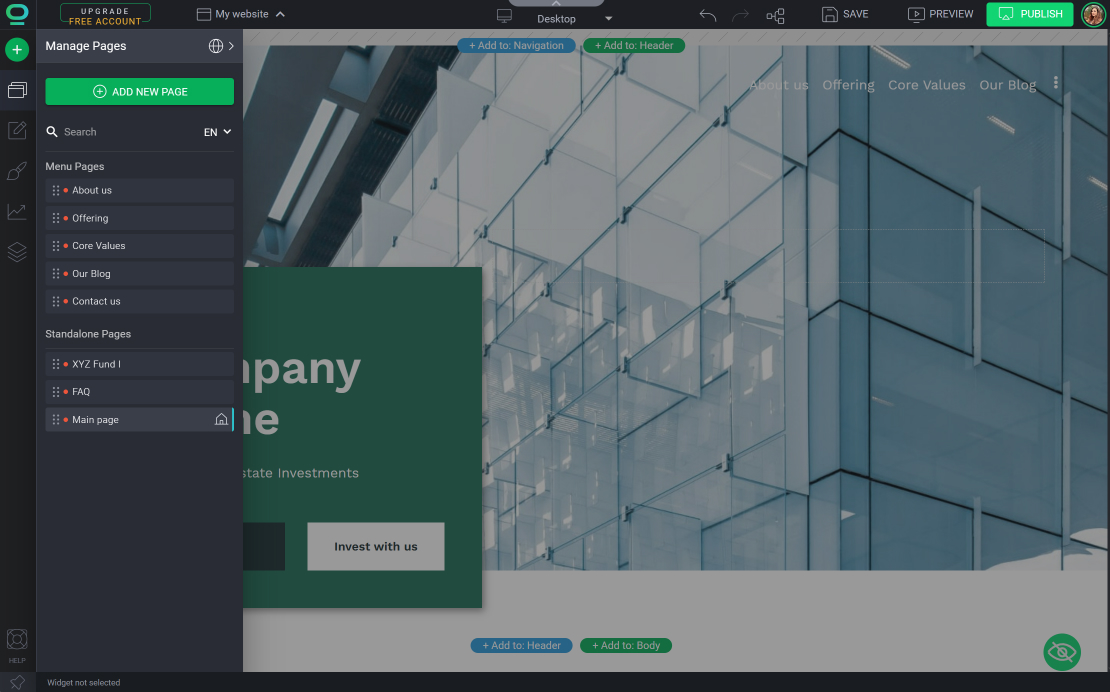Click About us in website navigation

pyautogui.click(x=779, y=85)
